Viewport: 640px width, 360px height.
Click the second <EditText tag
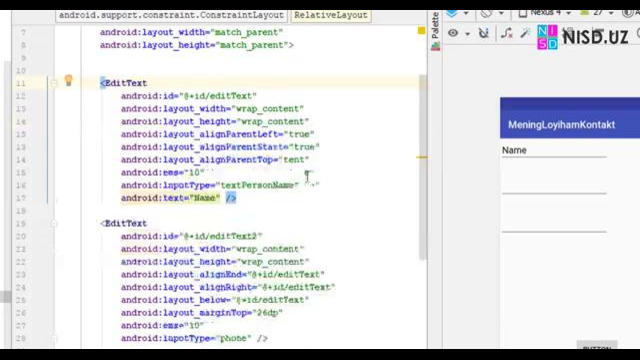pos(124,224)
